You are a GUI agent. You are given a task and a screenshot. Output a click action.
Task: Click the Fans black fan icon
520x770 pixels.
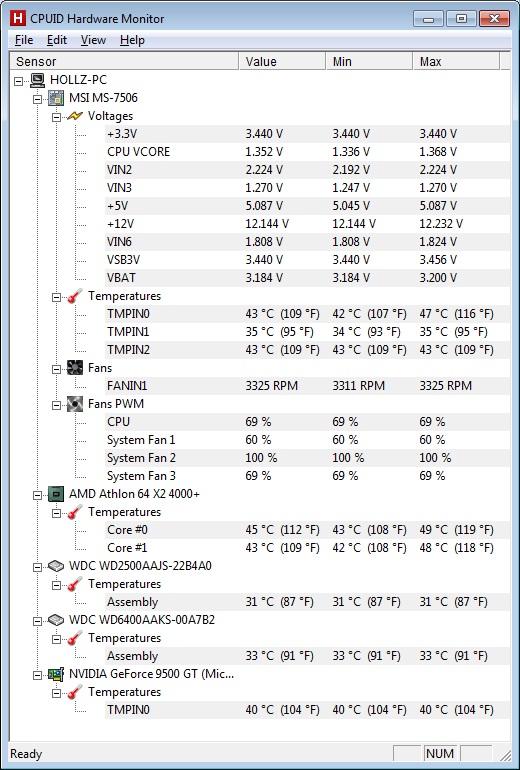click(x=75, y=368)
